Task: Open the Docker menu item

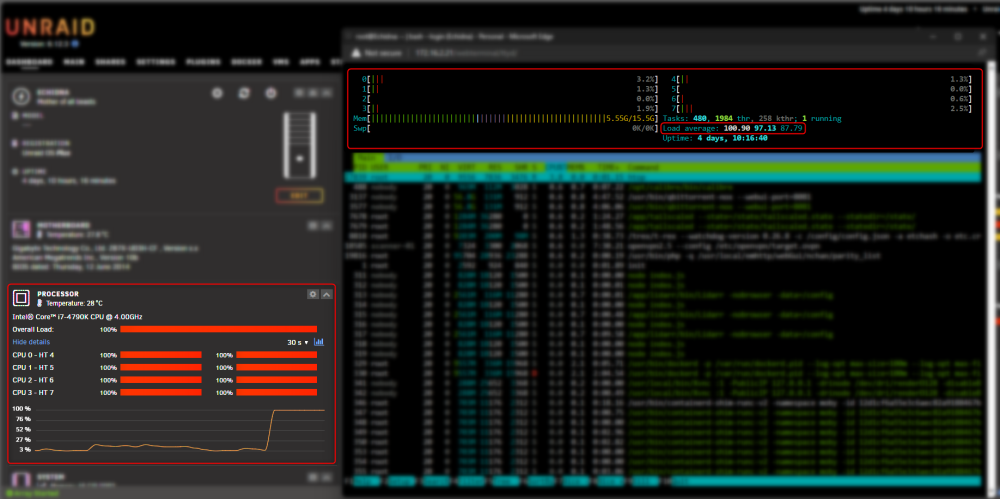Action: [x=247, y=63]
